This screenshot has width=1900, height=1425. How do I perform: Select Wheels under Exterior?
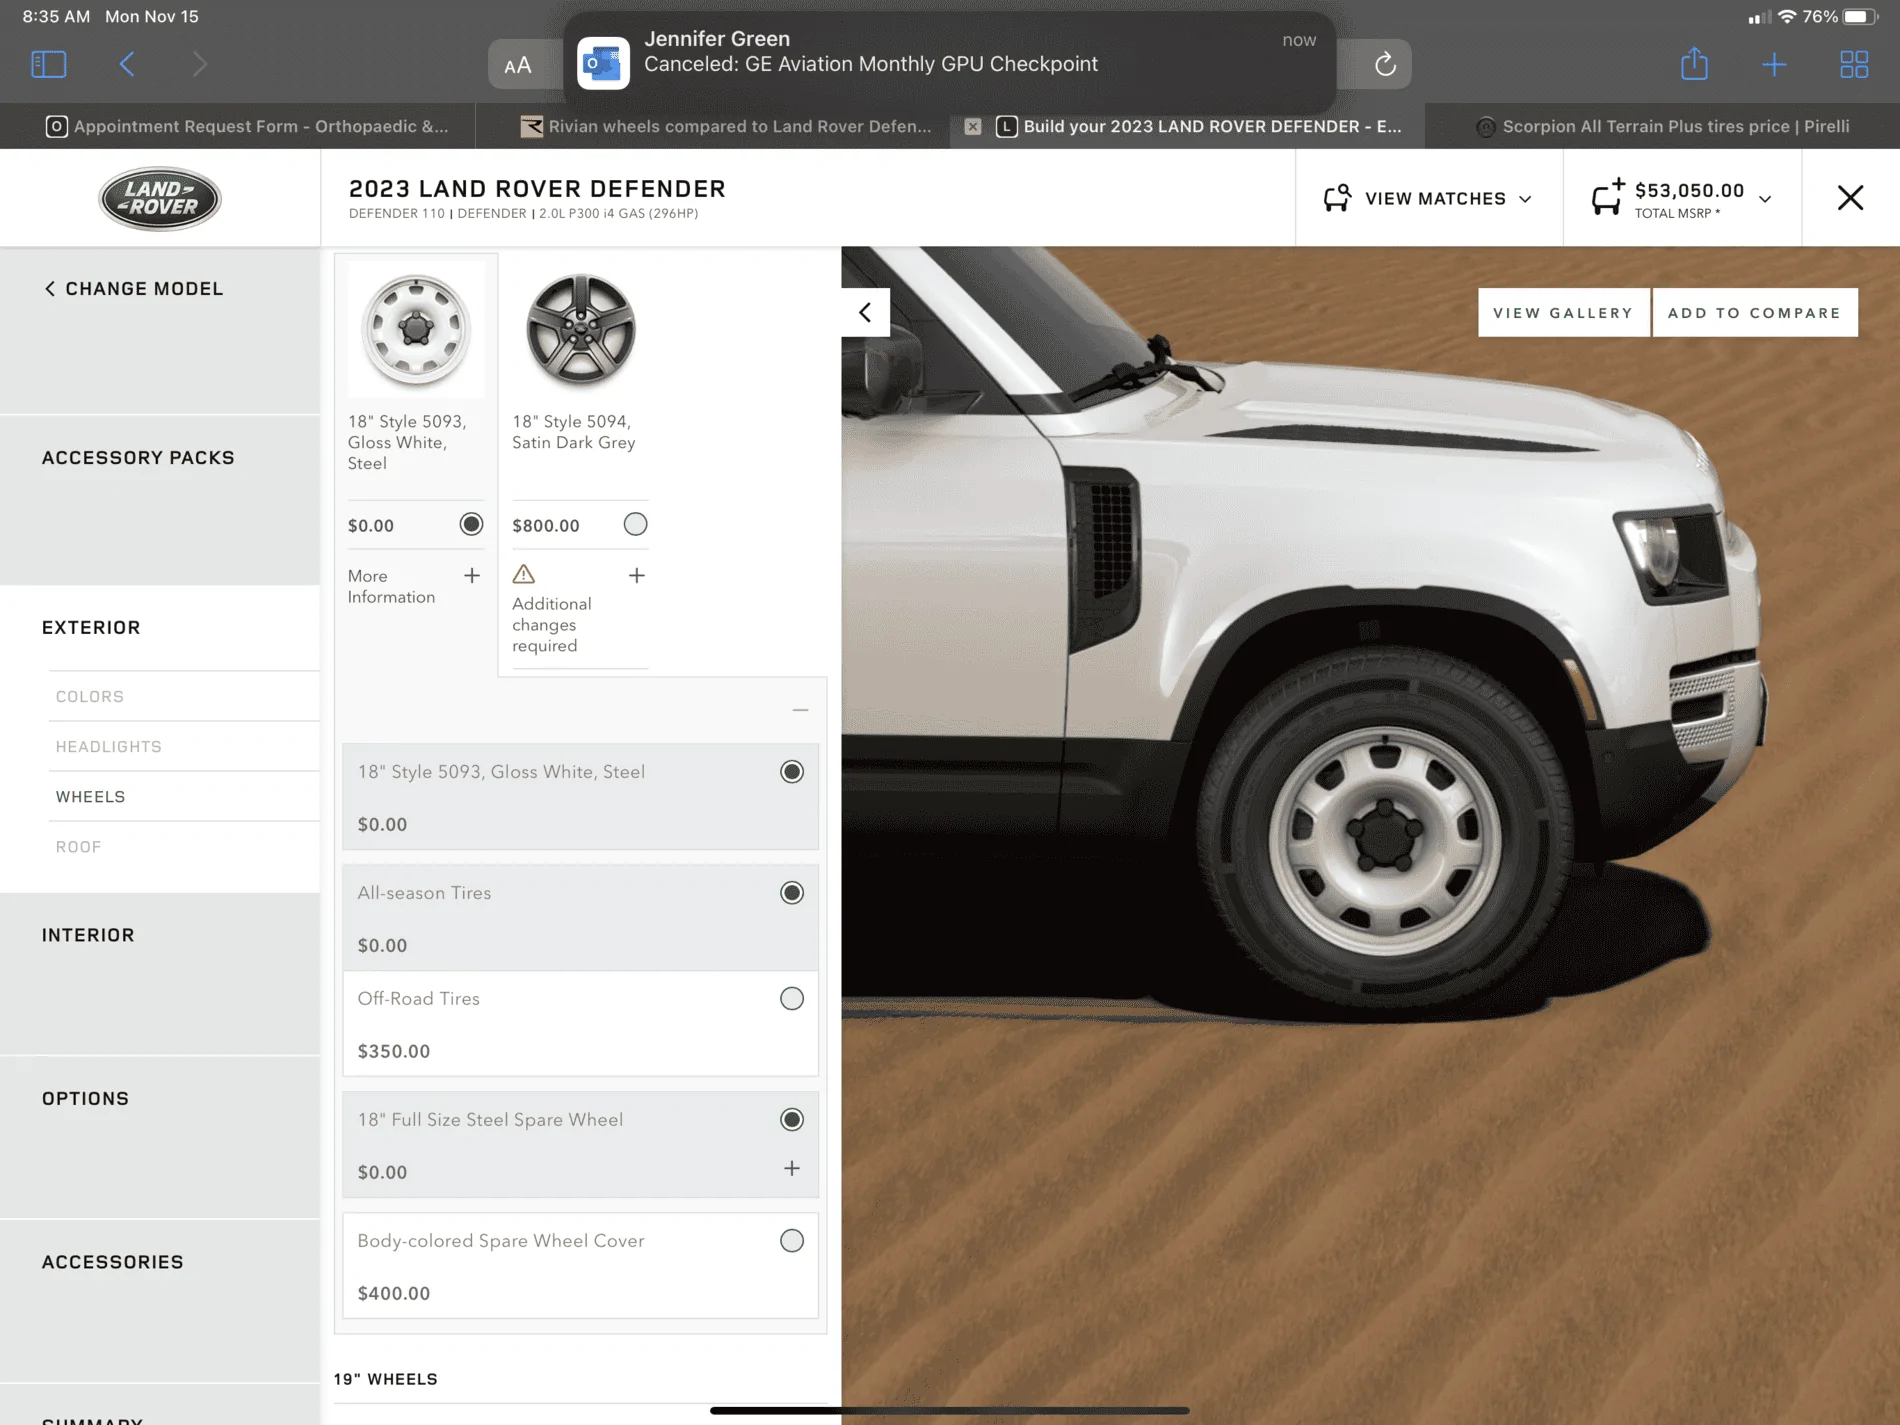tap(90, 797)
